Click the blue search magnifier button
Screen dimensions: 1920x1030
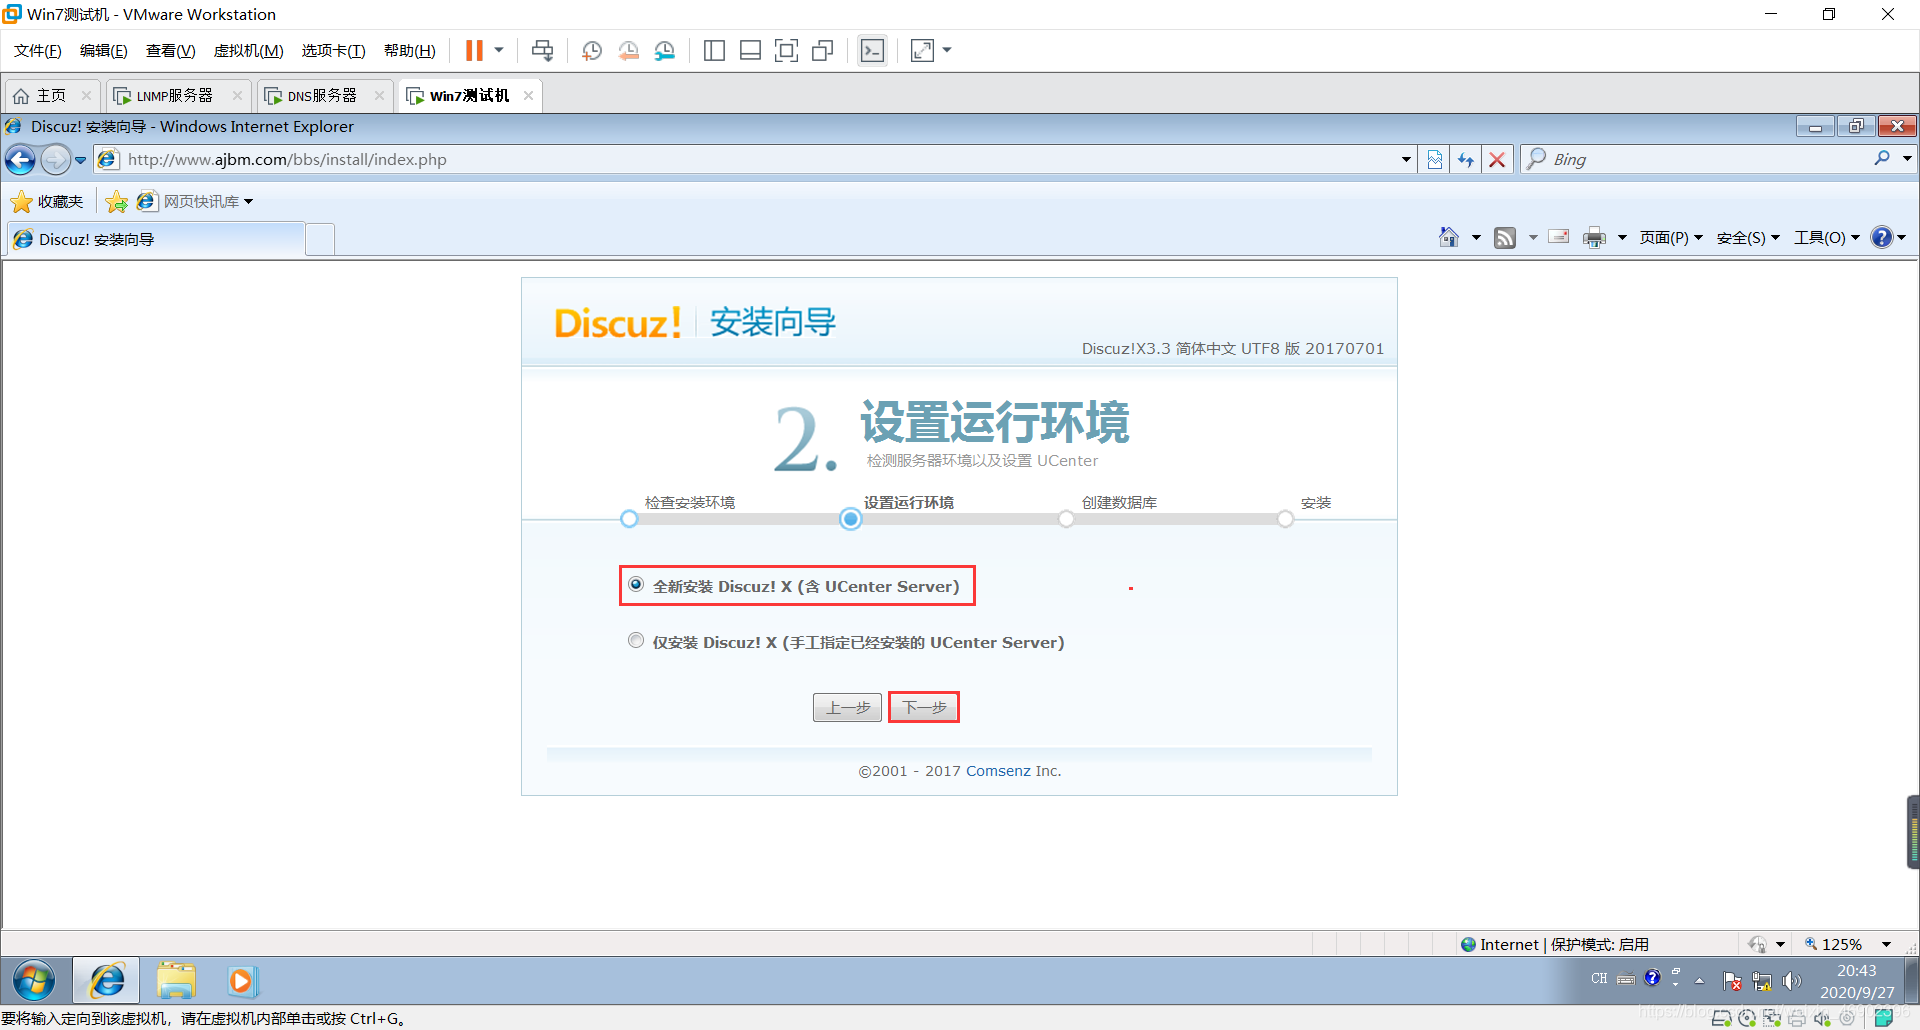1882,158
